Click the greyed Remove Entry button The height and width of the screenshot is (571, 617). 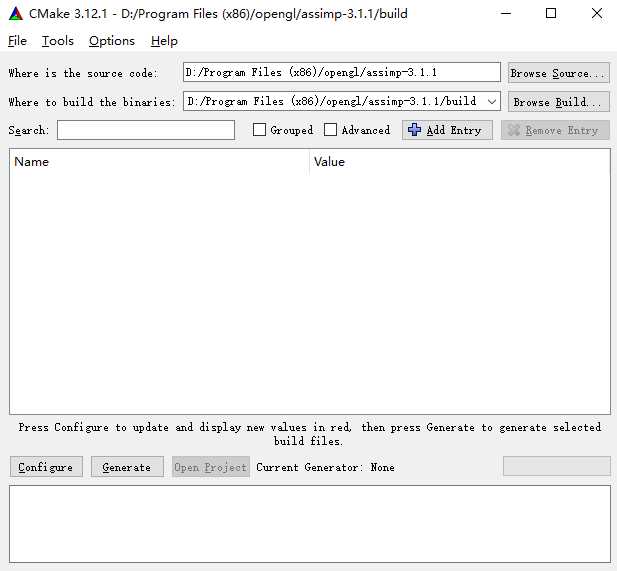(x=555, y=130)
